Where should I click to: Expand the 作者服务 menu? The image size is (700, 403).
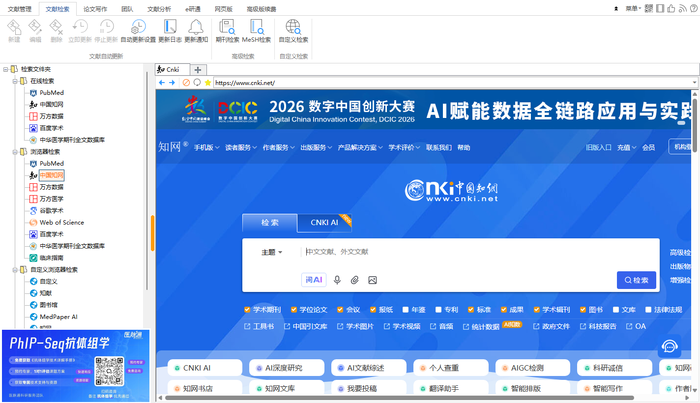(x=278, y=147)
